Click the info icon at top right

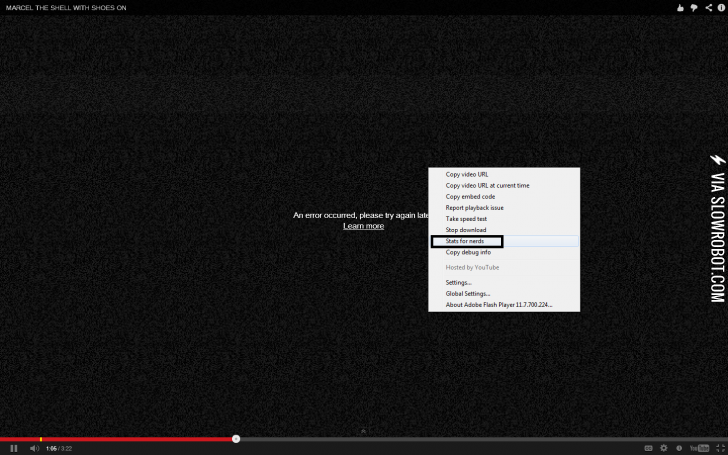pos(720,7)
